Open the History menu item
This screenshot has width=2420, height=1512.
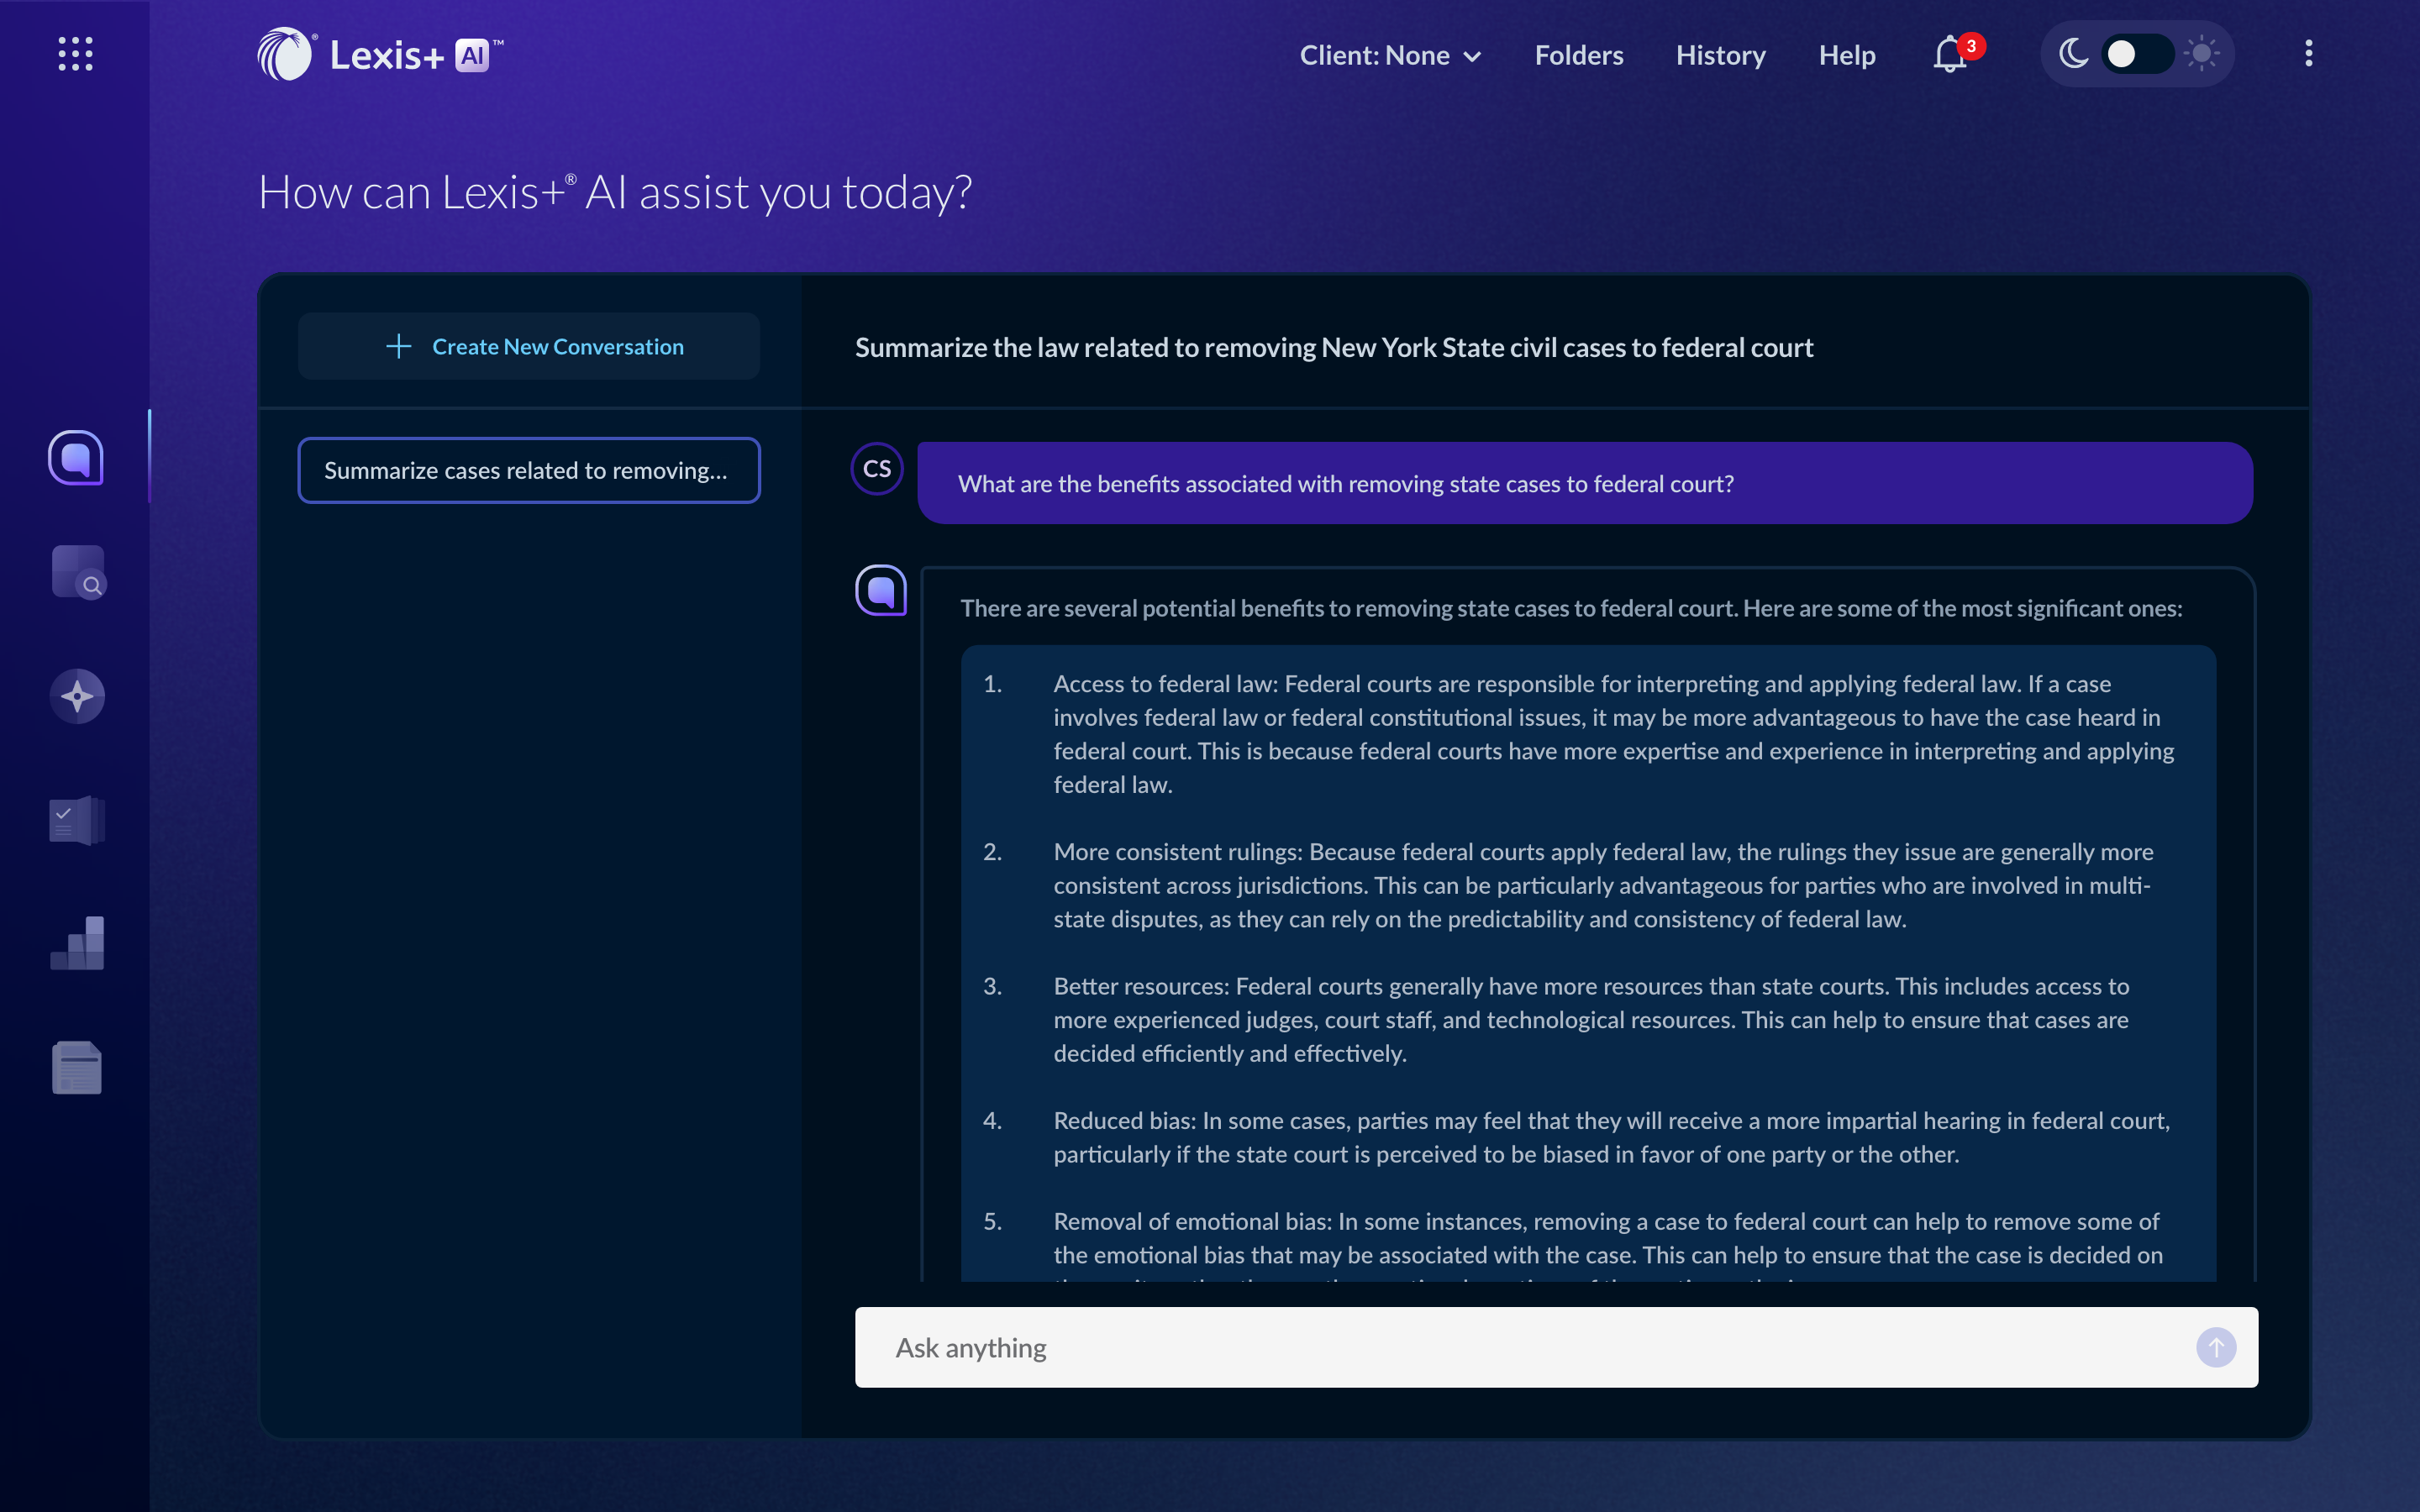coord(1720,55)
